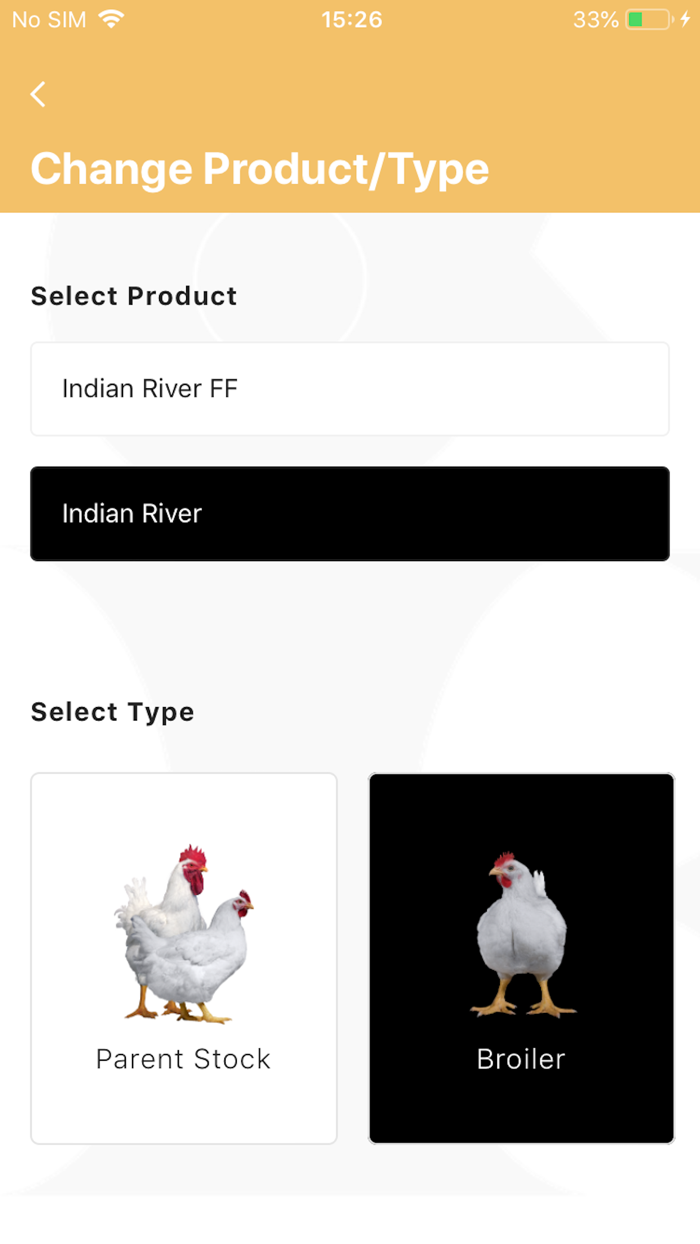The width and height of the screenshot is (700, 1244).
Task: Tap the Broiler chicken image
Action: point(521,930)
